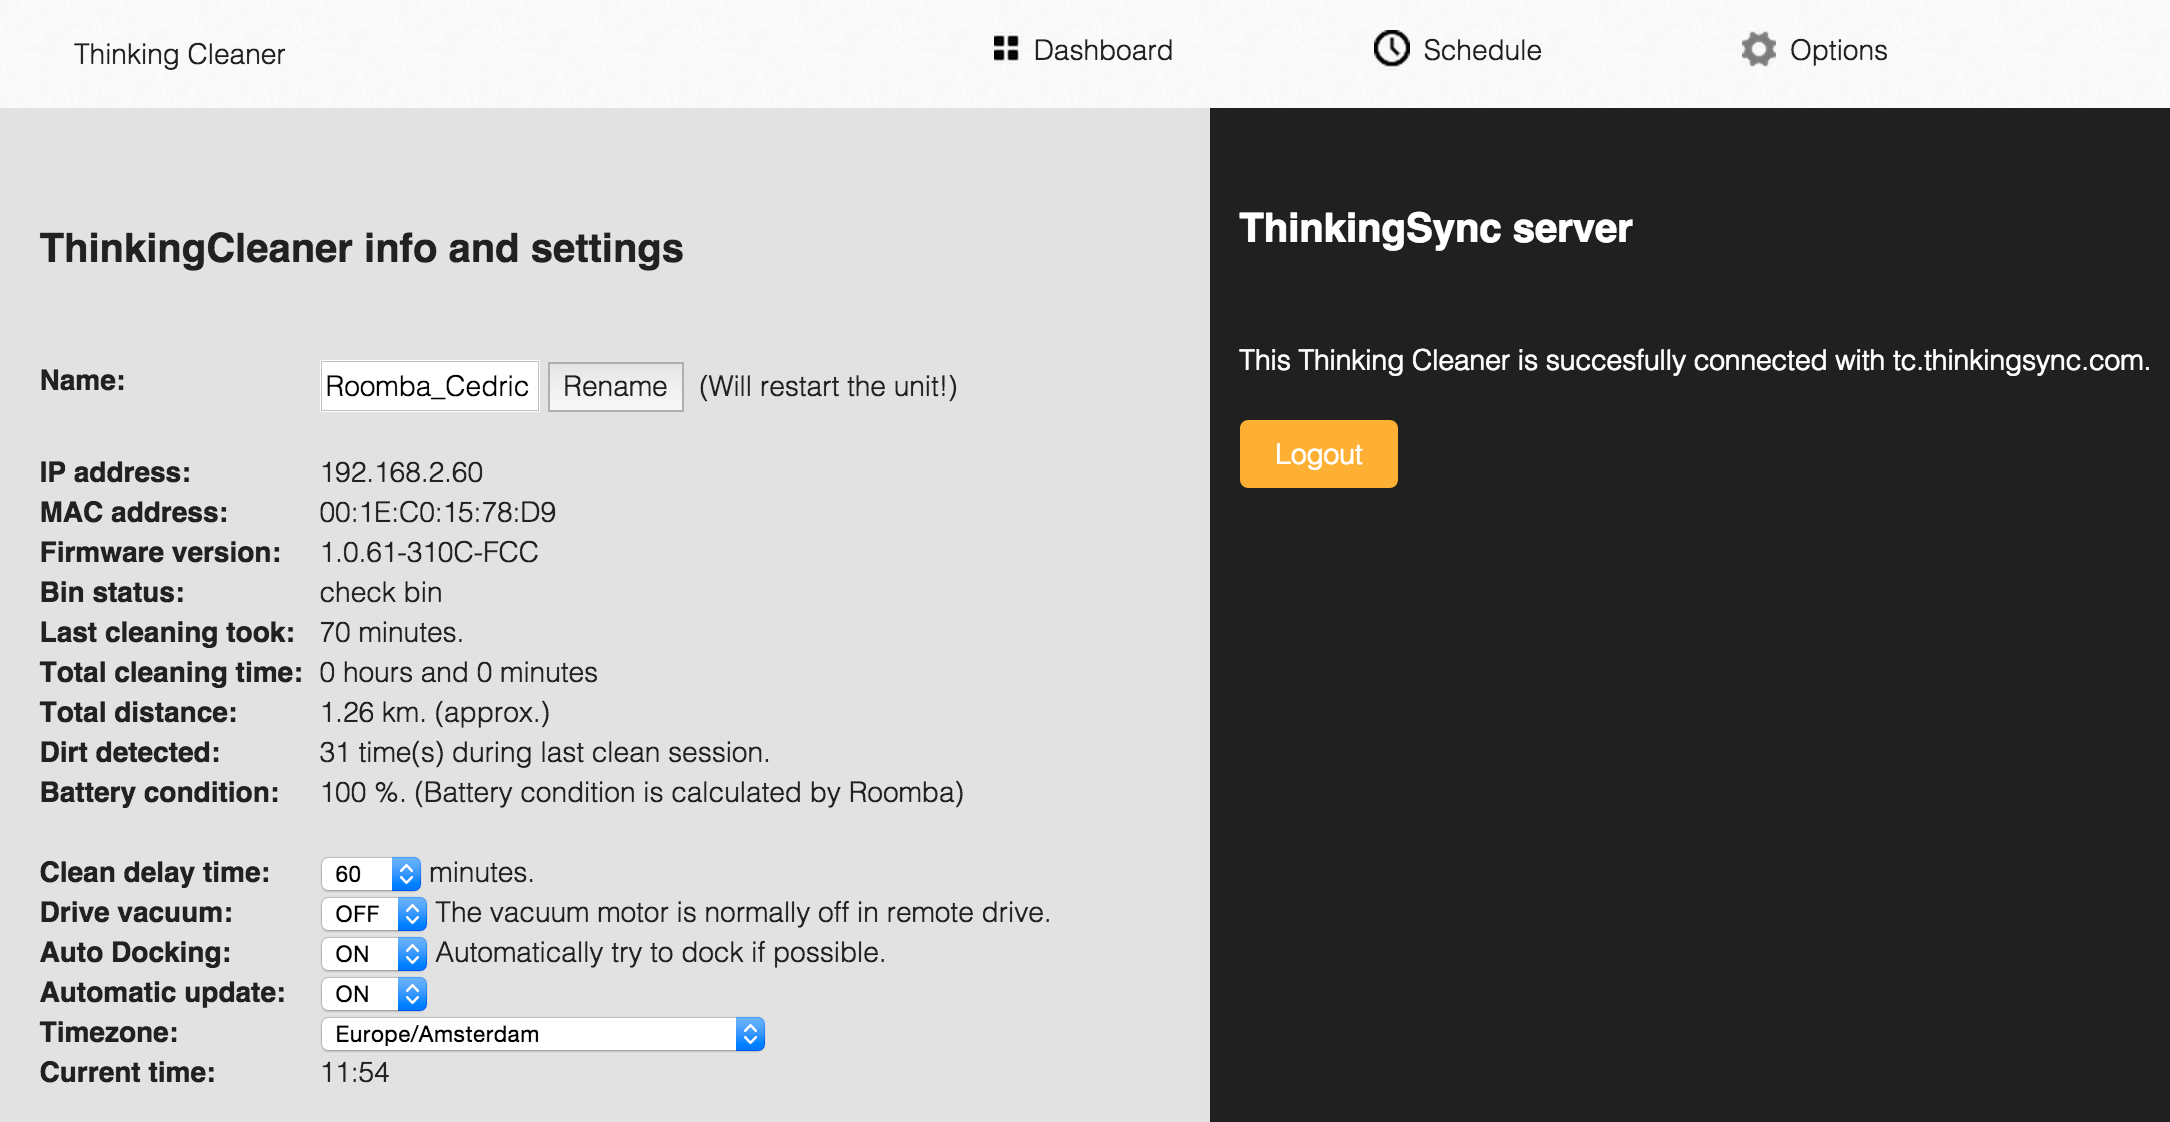
Task: Click '0 hours and 0 minutes' value
Action: (459, 672)
